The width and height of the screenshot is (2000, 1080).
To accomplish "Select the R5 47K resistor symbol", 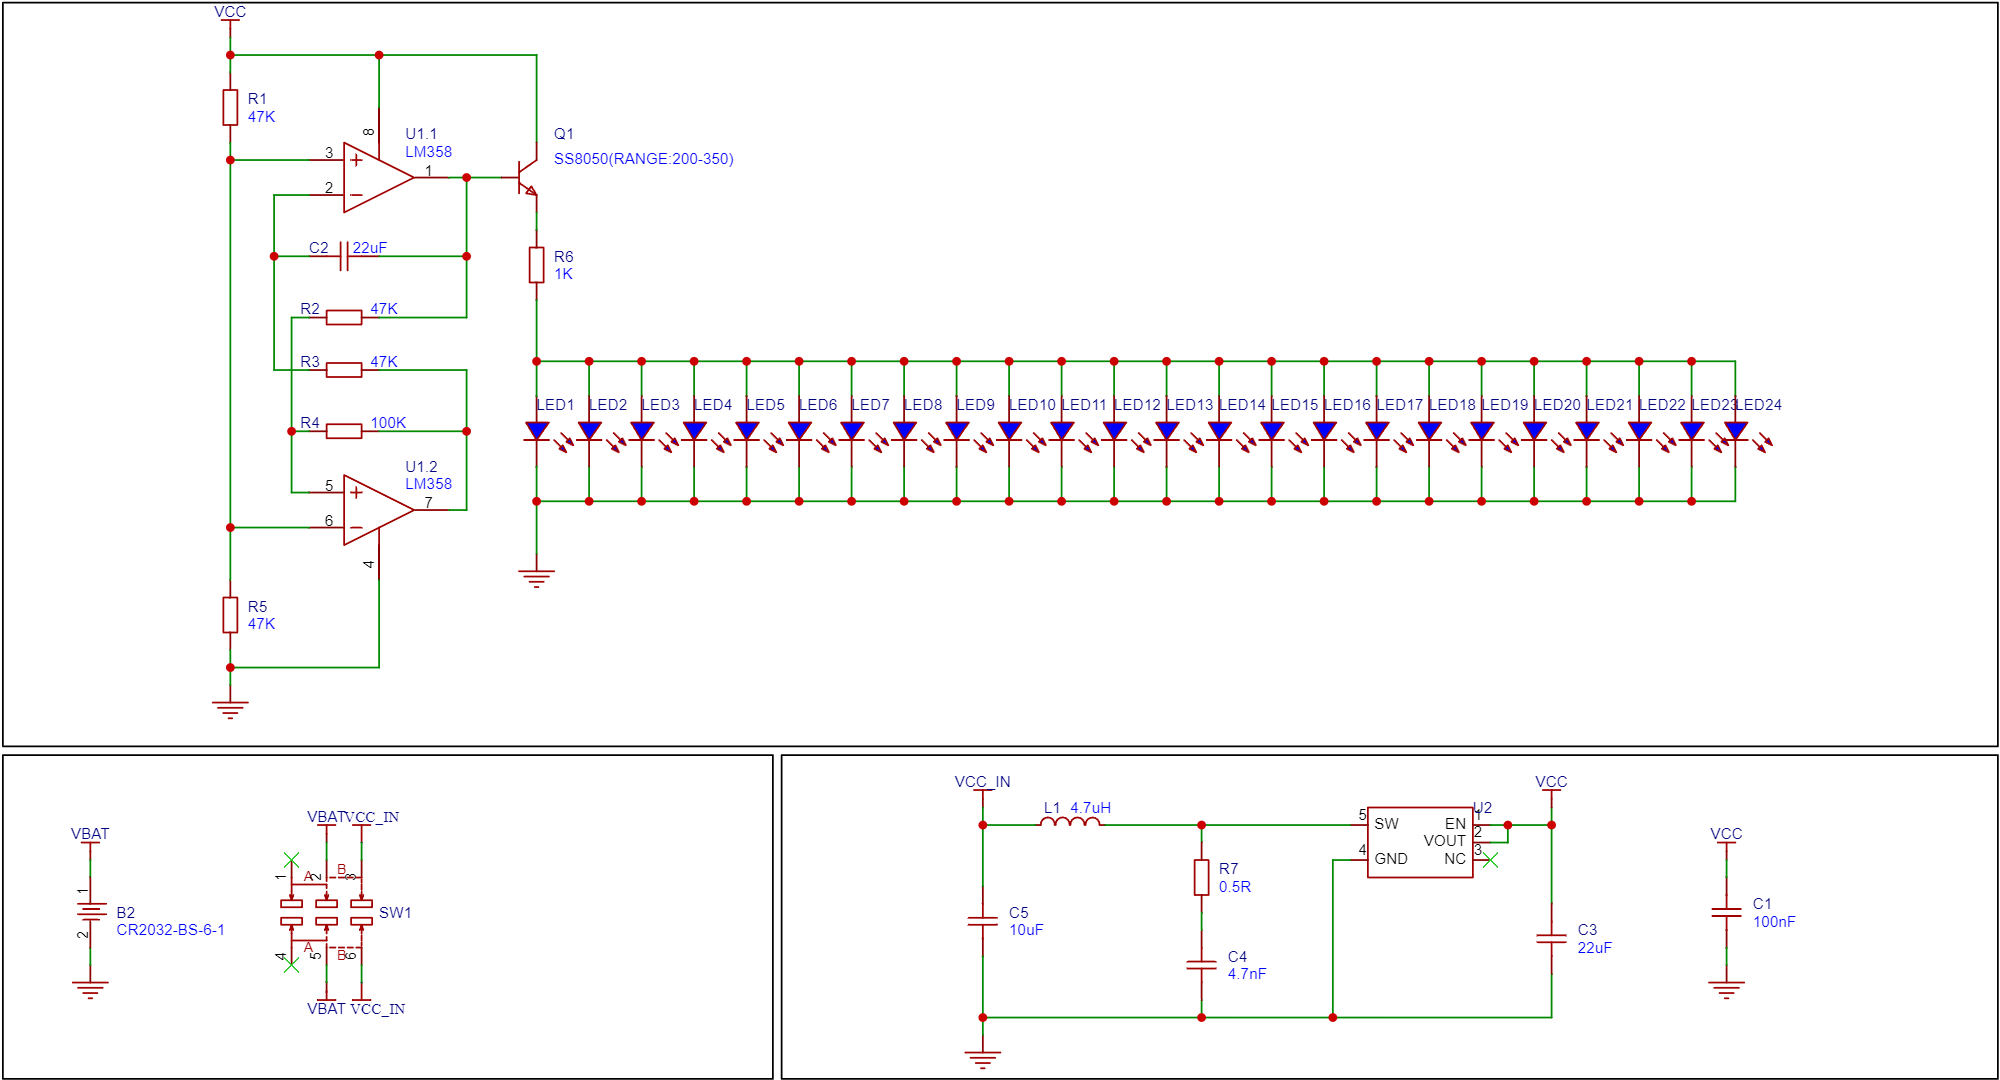I will (x=230, y=615).
